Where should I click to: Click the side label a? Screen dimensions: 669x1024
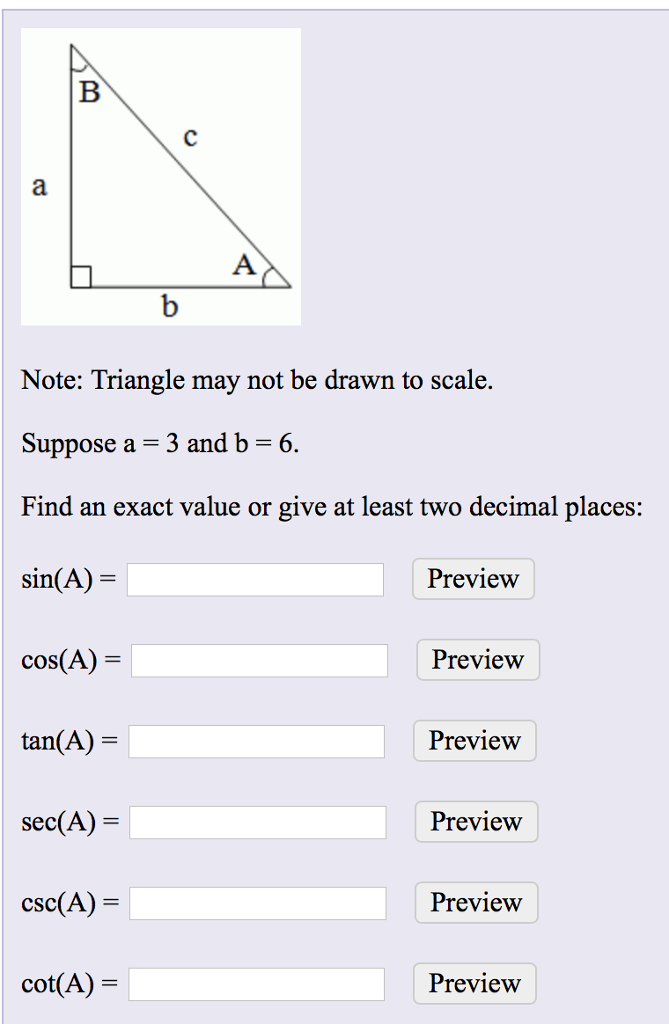pos(41,185)
